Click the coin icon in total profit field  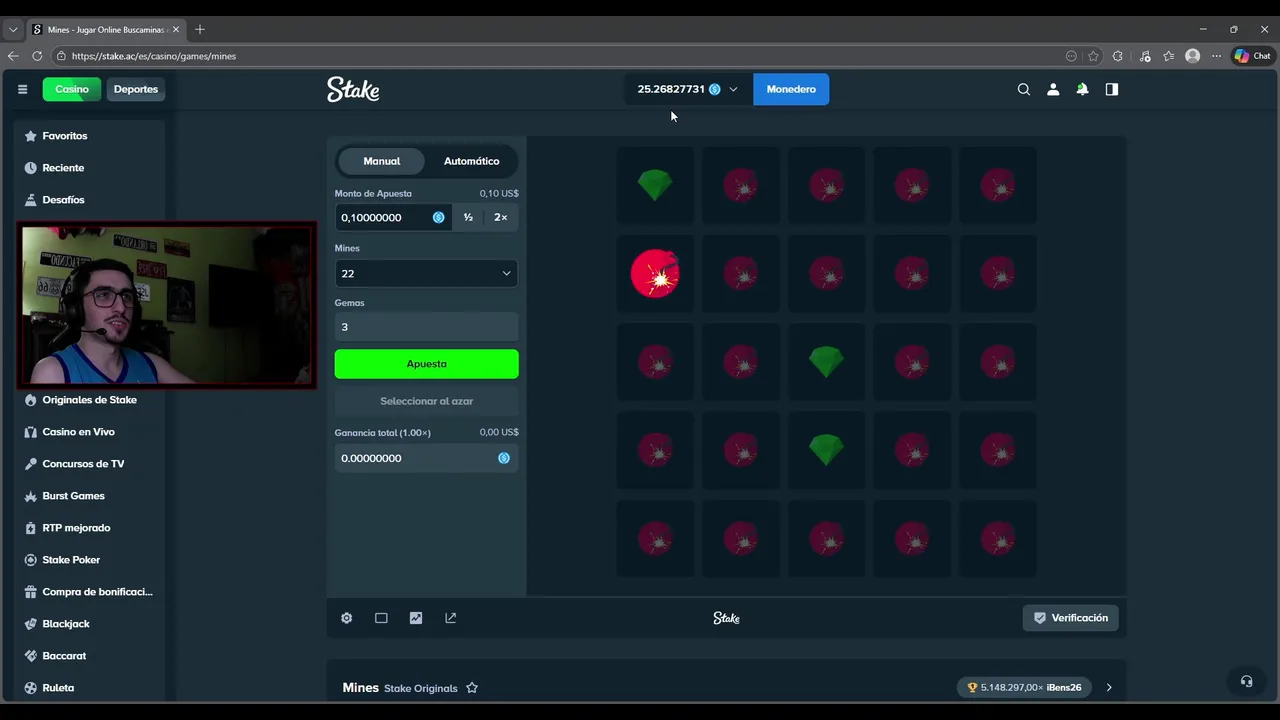(x=504, y=458)
